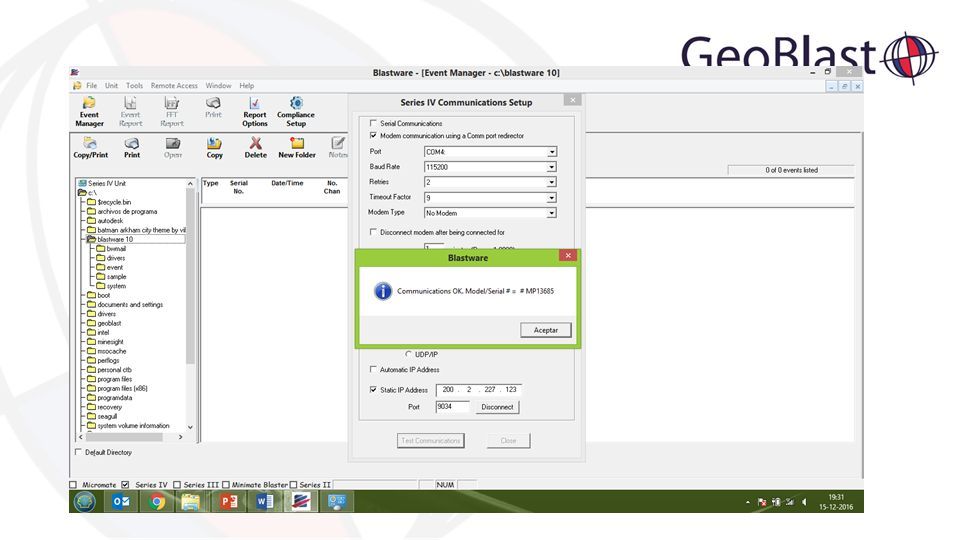Open the Remote Access menu
Screen dimensions: 960x540
[174, 86]
